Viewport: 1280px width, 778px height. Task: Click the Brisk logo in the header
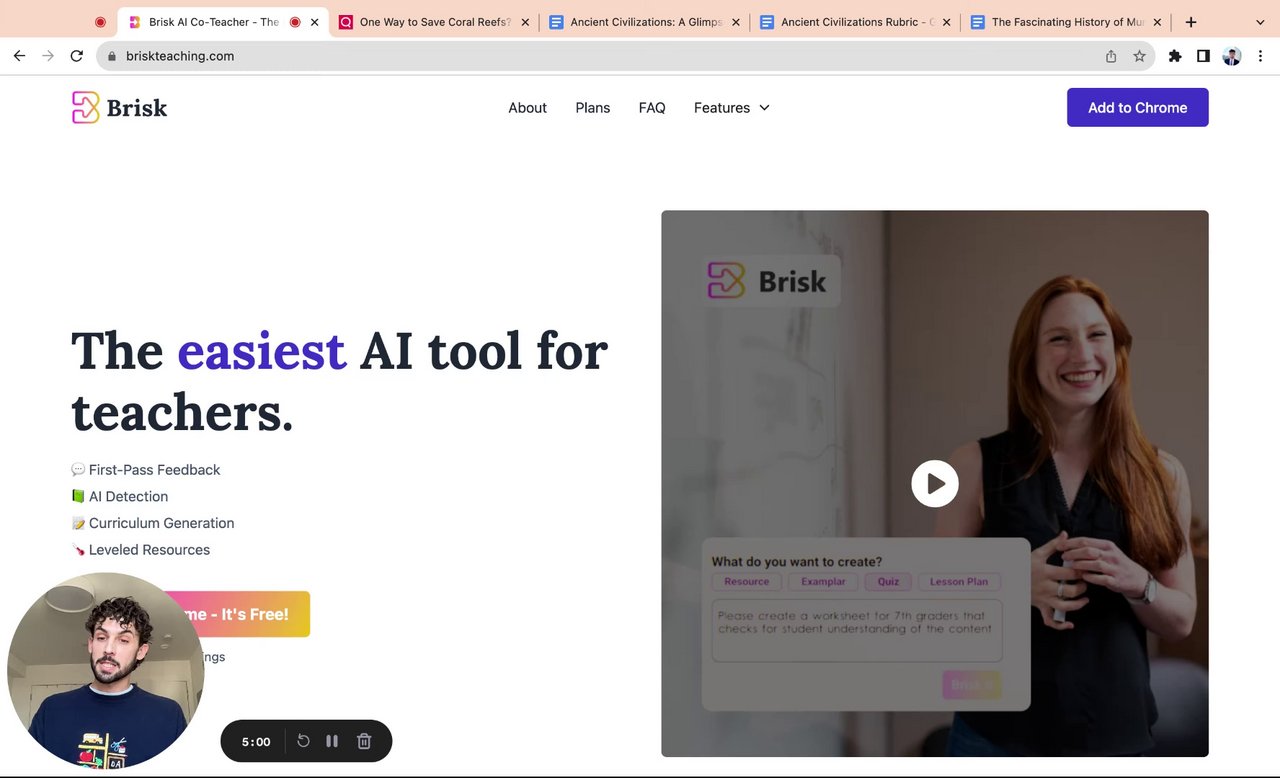click(120, 107)
